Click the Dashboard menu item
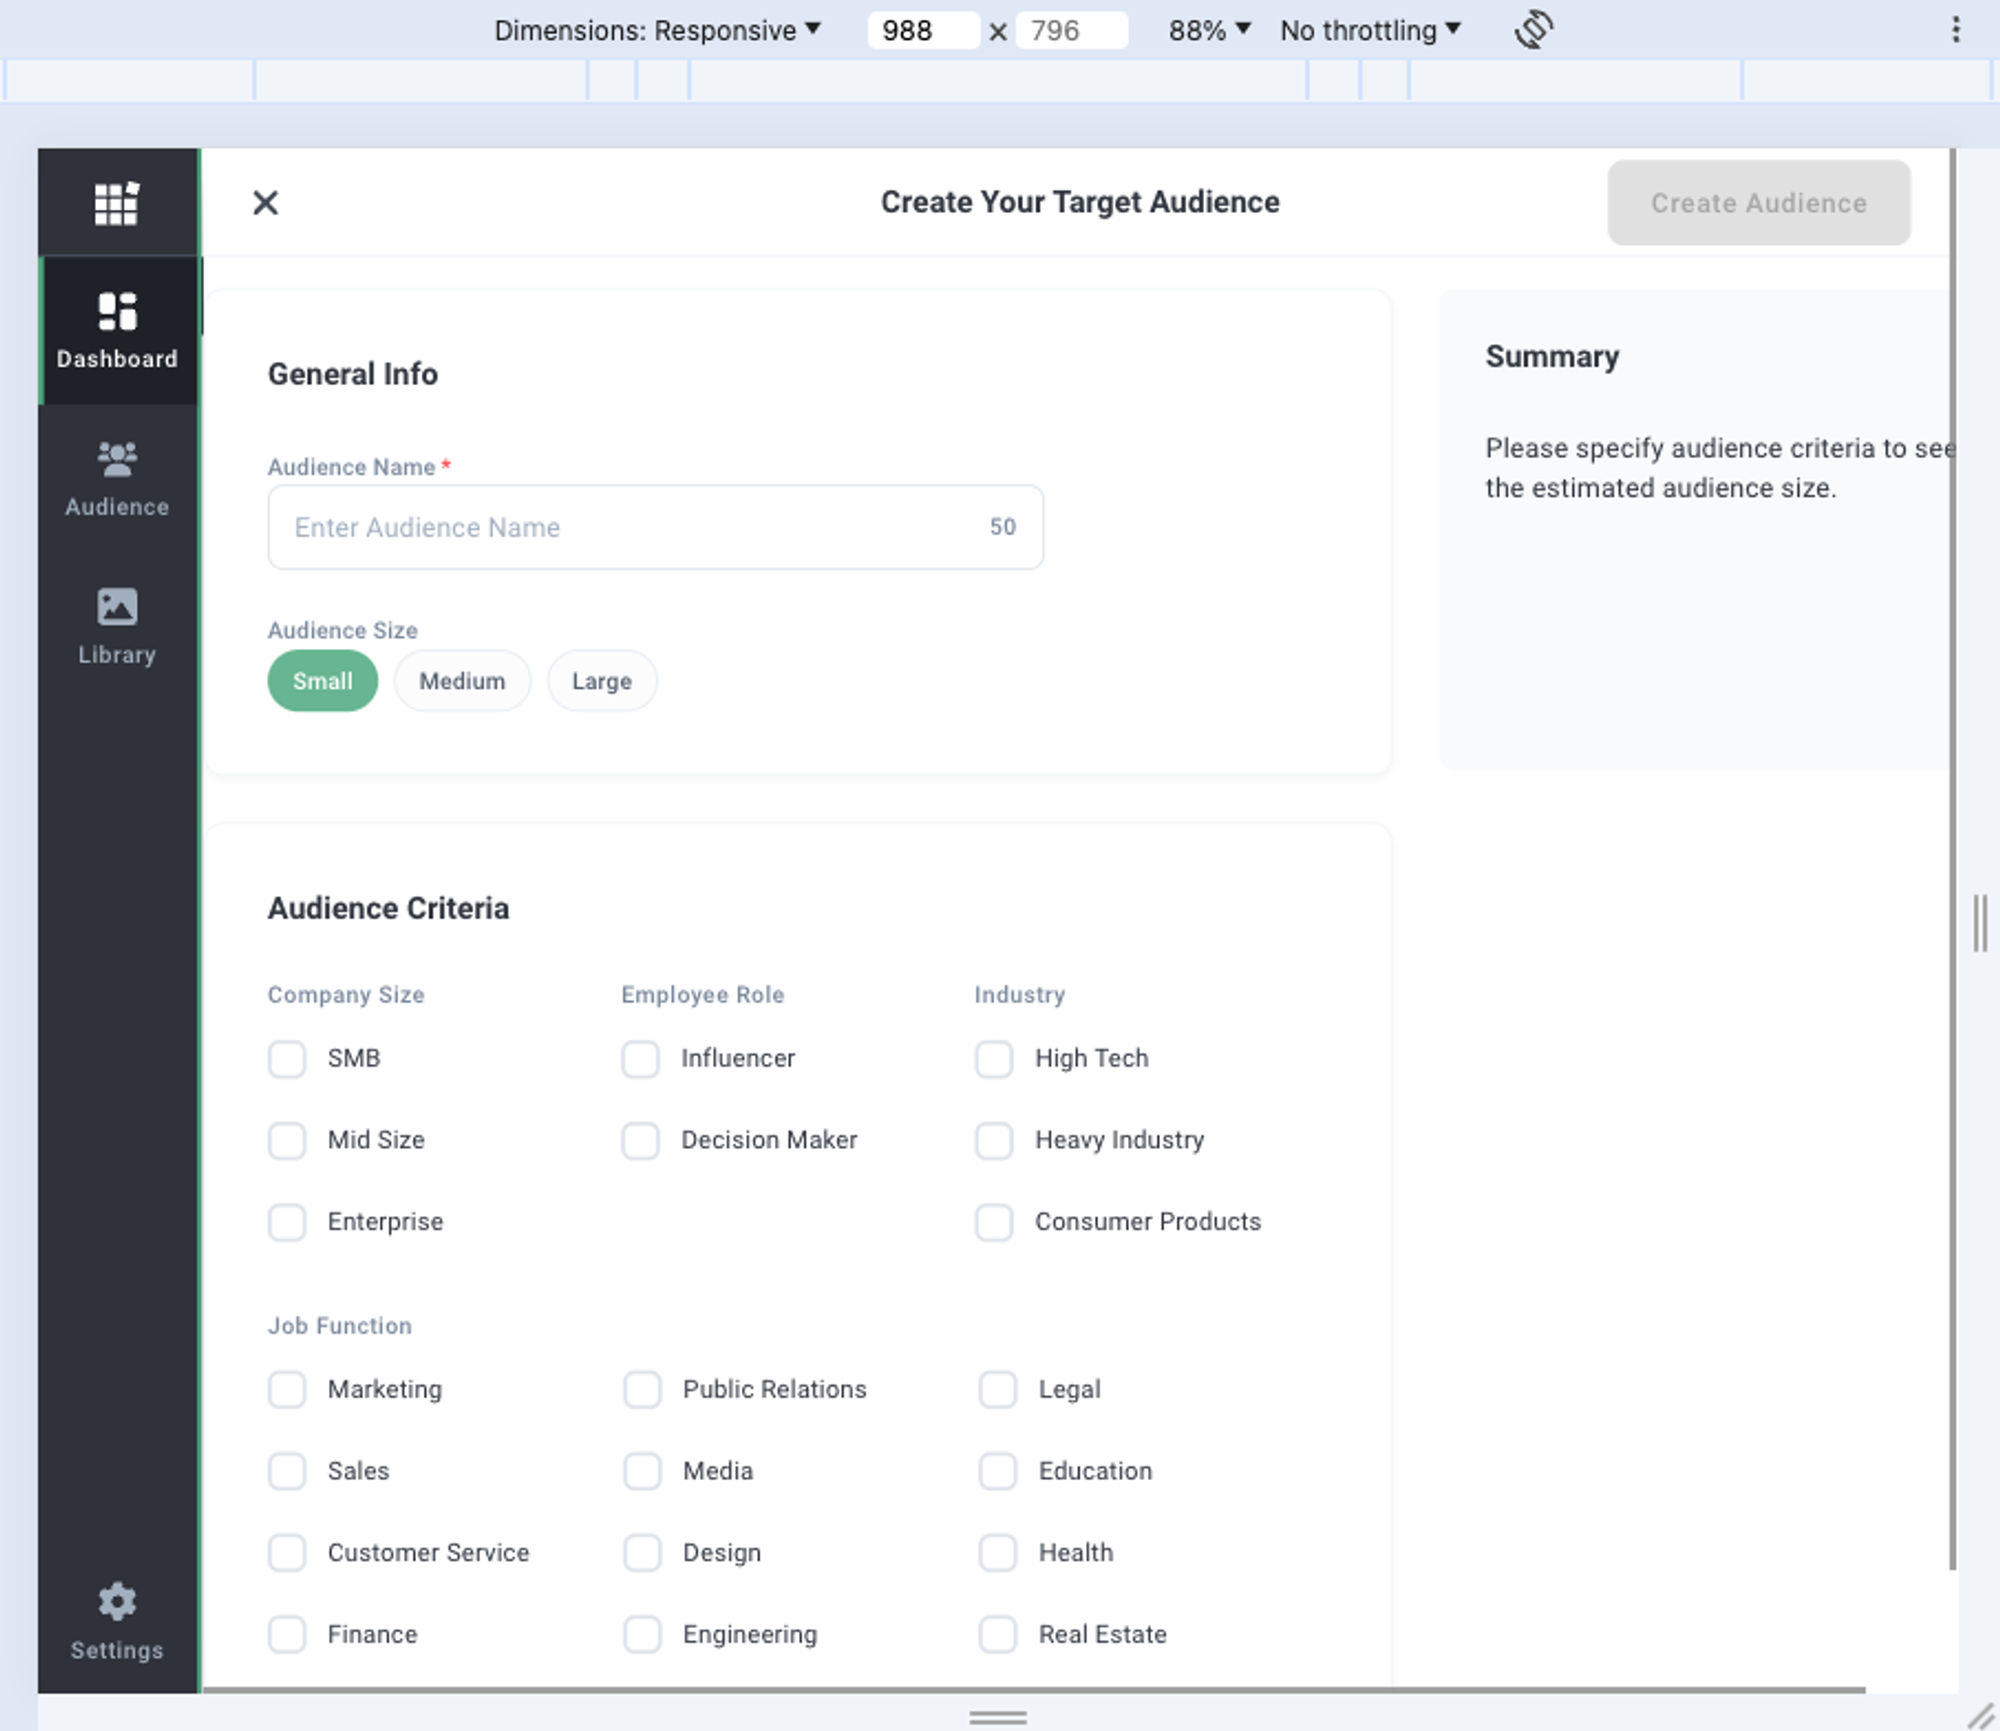2000x1731 pixels. [114, 328]
